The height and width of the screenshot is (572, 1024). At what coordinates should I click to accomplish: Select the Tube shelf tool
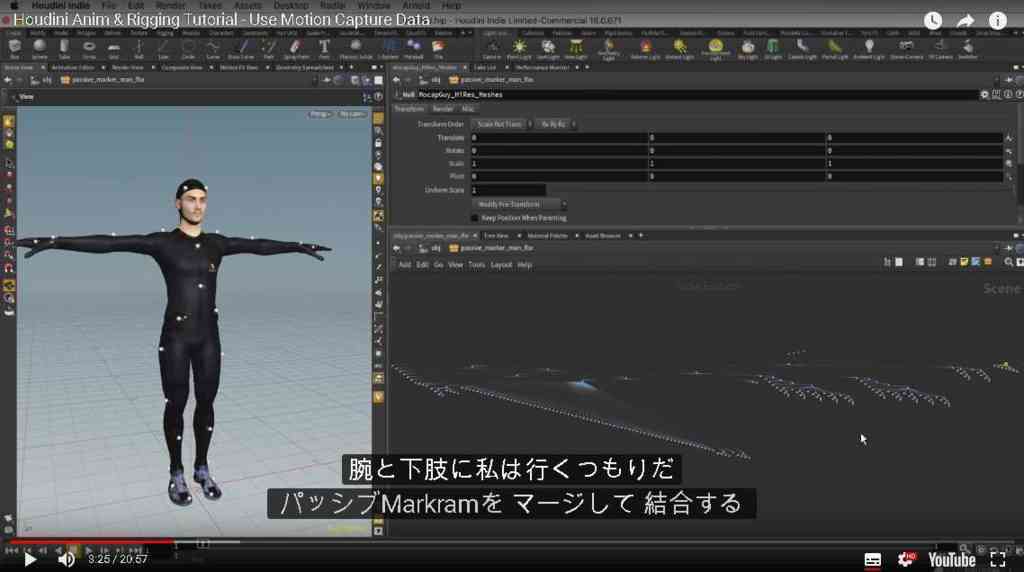pyautogui.click(x=64, y=48)
